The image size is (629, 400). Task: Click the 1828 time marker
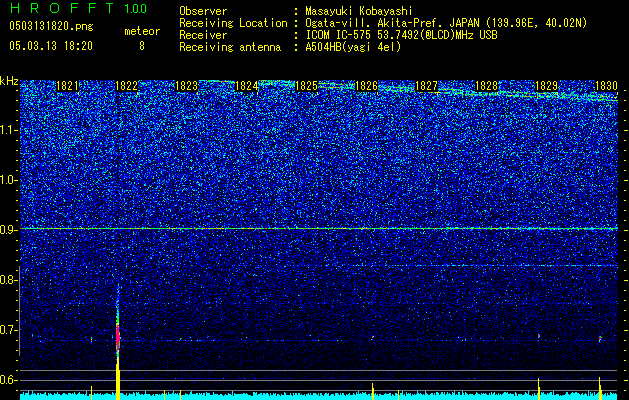[x=486, y=86]
